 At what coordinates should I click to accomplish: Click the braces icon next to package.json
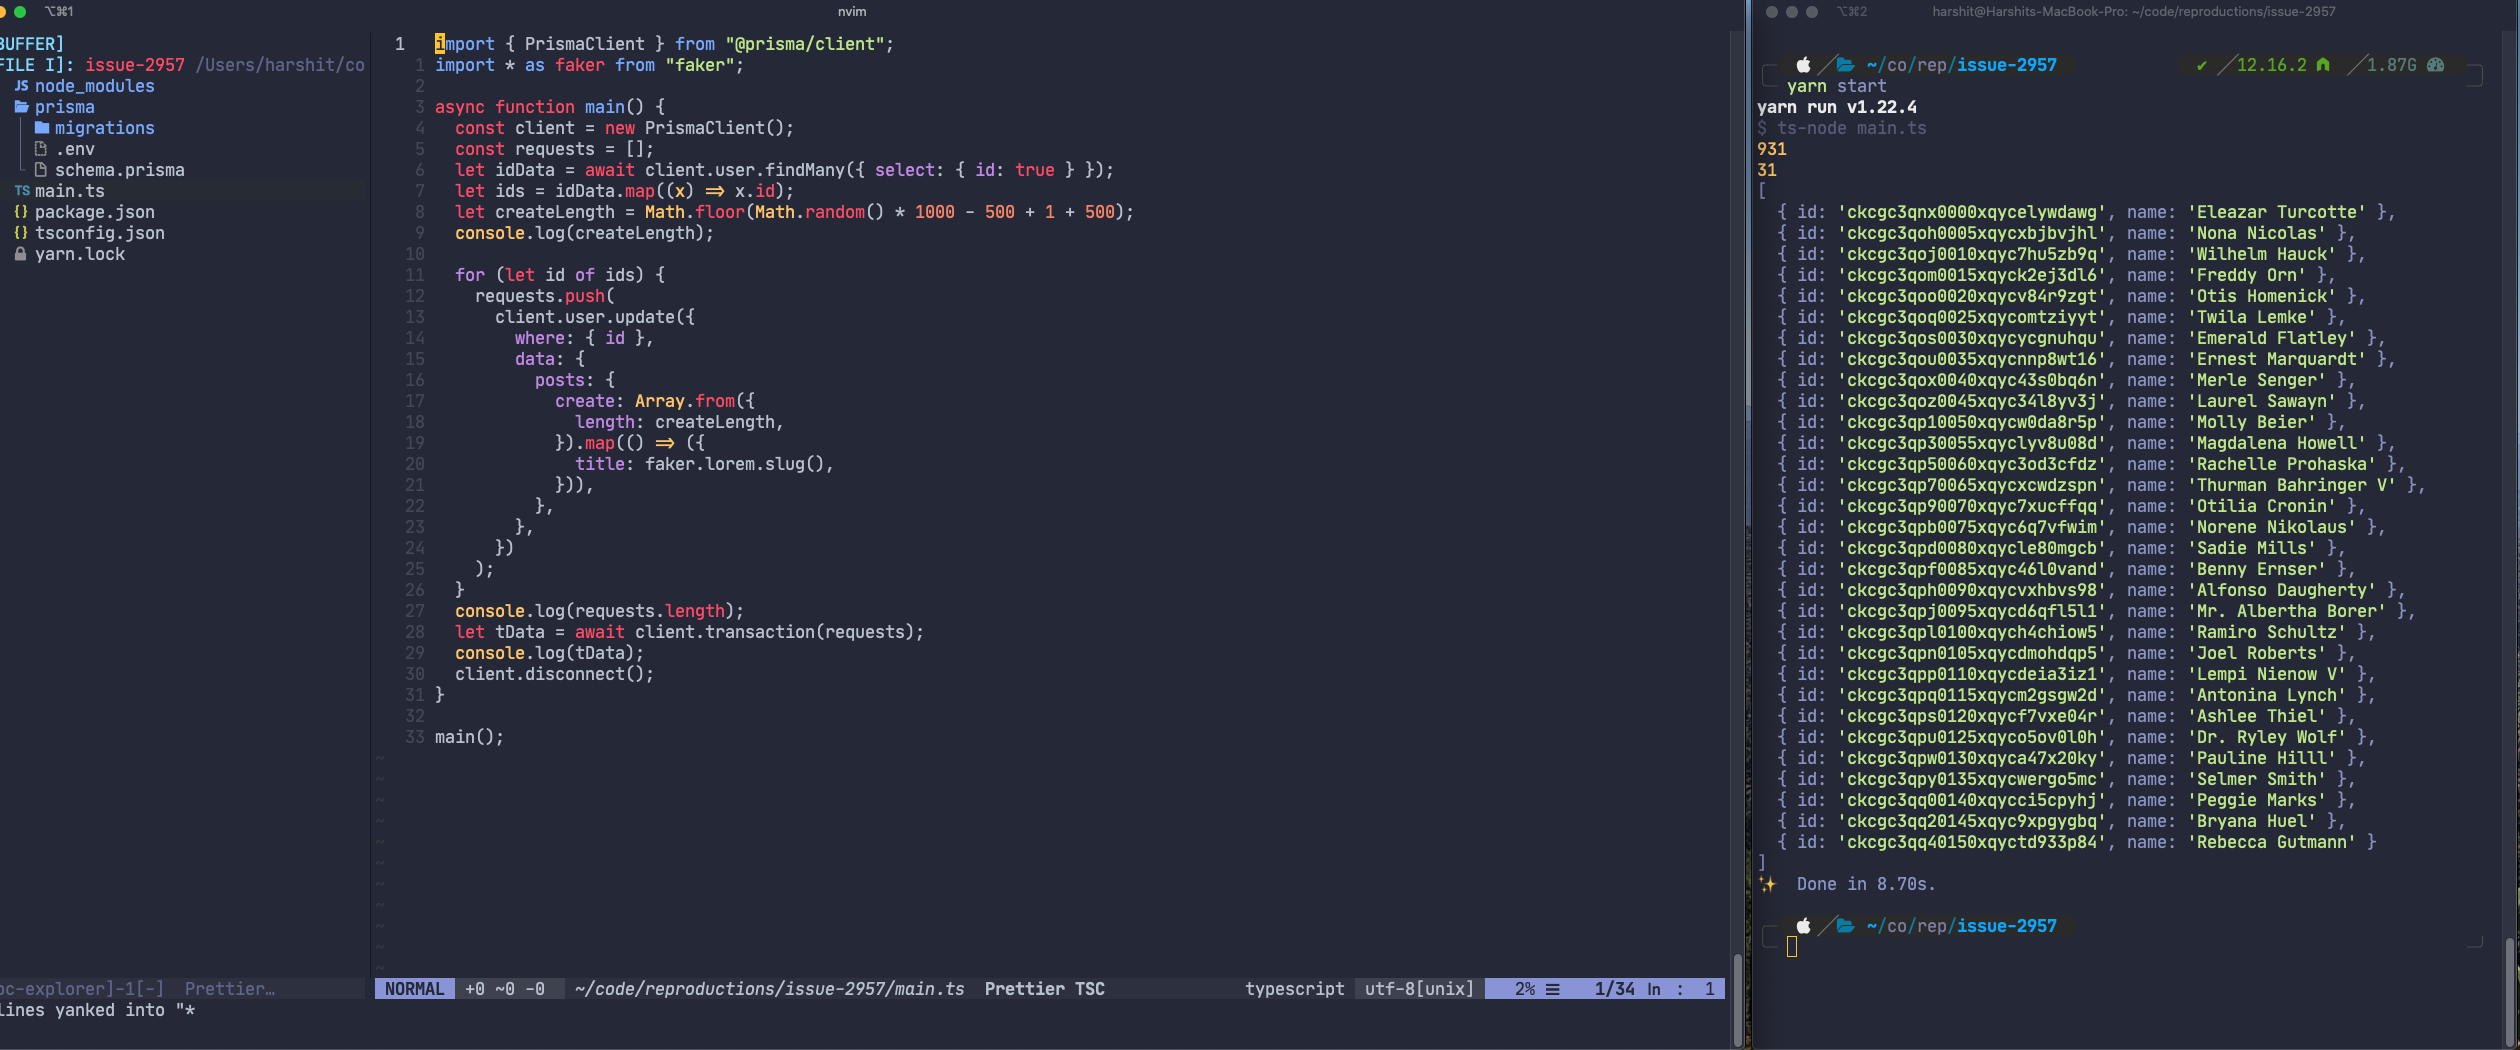22,212
